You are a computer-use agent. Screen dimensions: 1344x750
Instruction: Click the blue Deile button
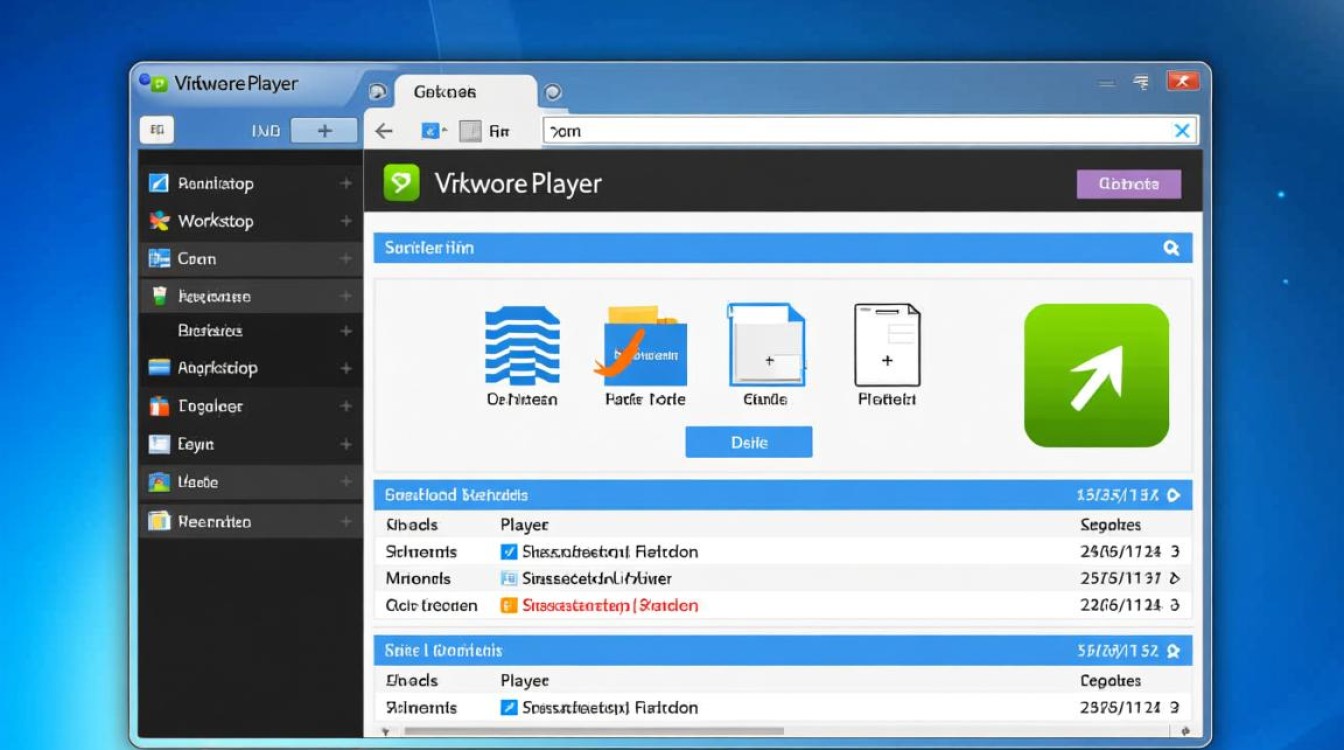(x=748, y=441)
